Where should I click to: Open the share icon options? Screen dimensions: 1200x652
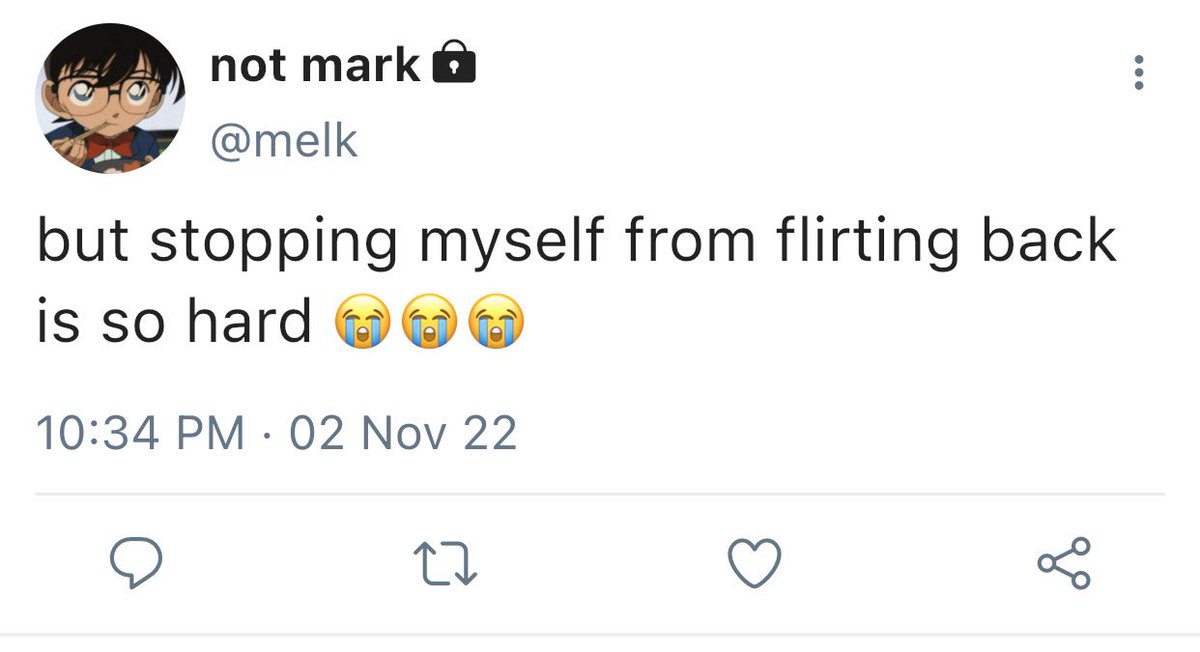[x=1065, y=565]
